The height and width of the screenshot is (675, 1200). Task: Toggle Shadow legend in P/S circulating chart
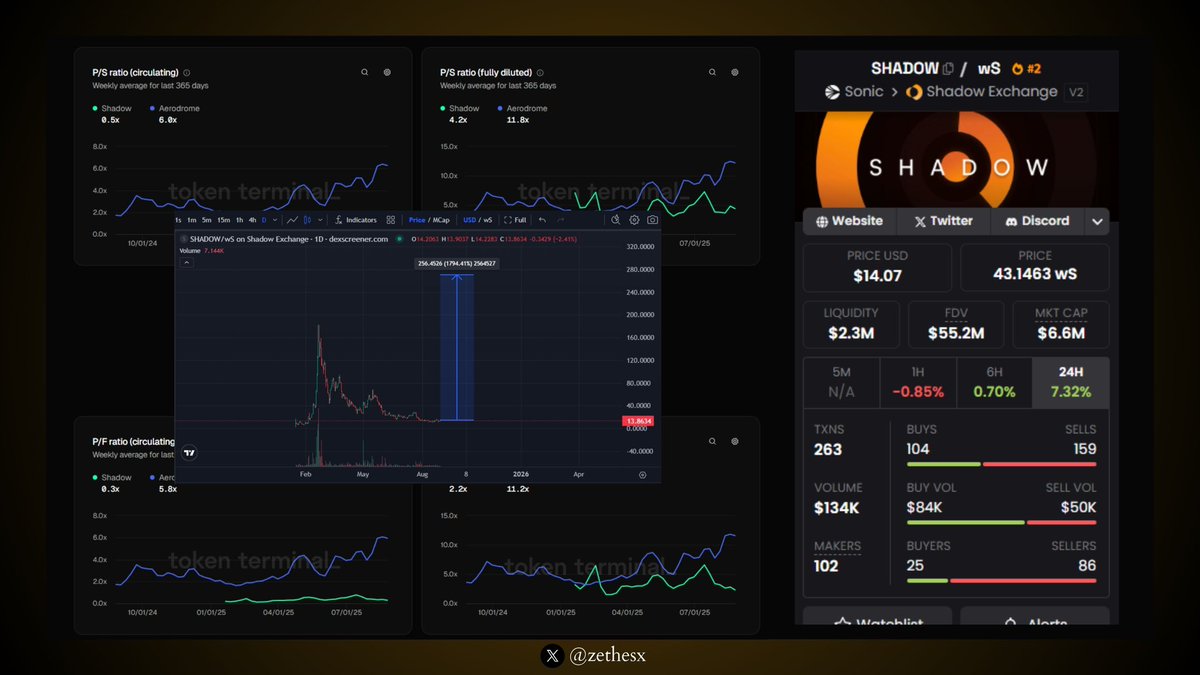(112, 108)
